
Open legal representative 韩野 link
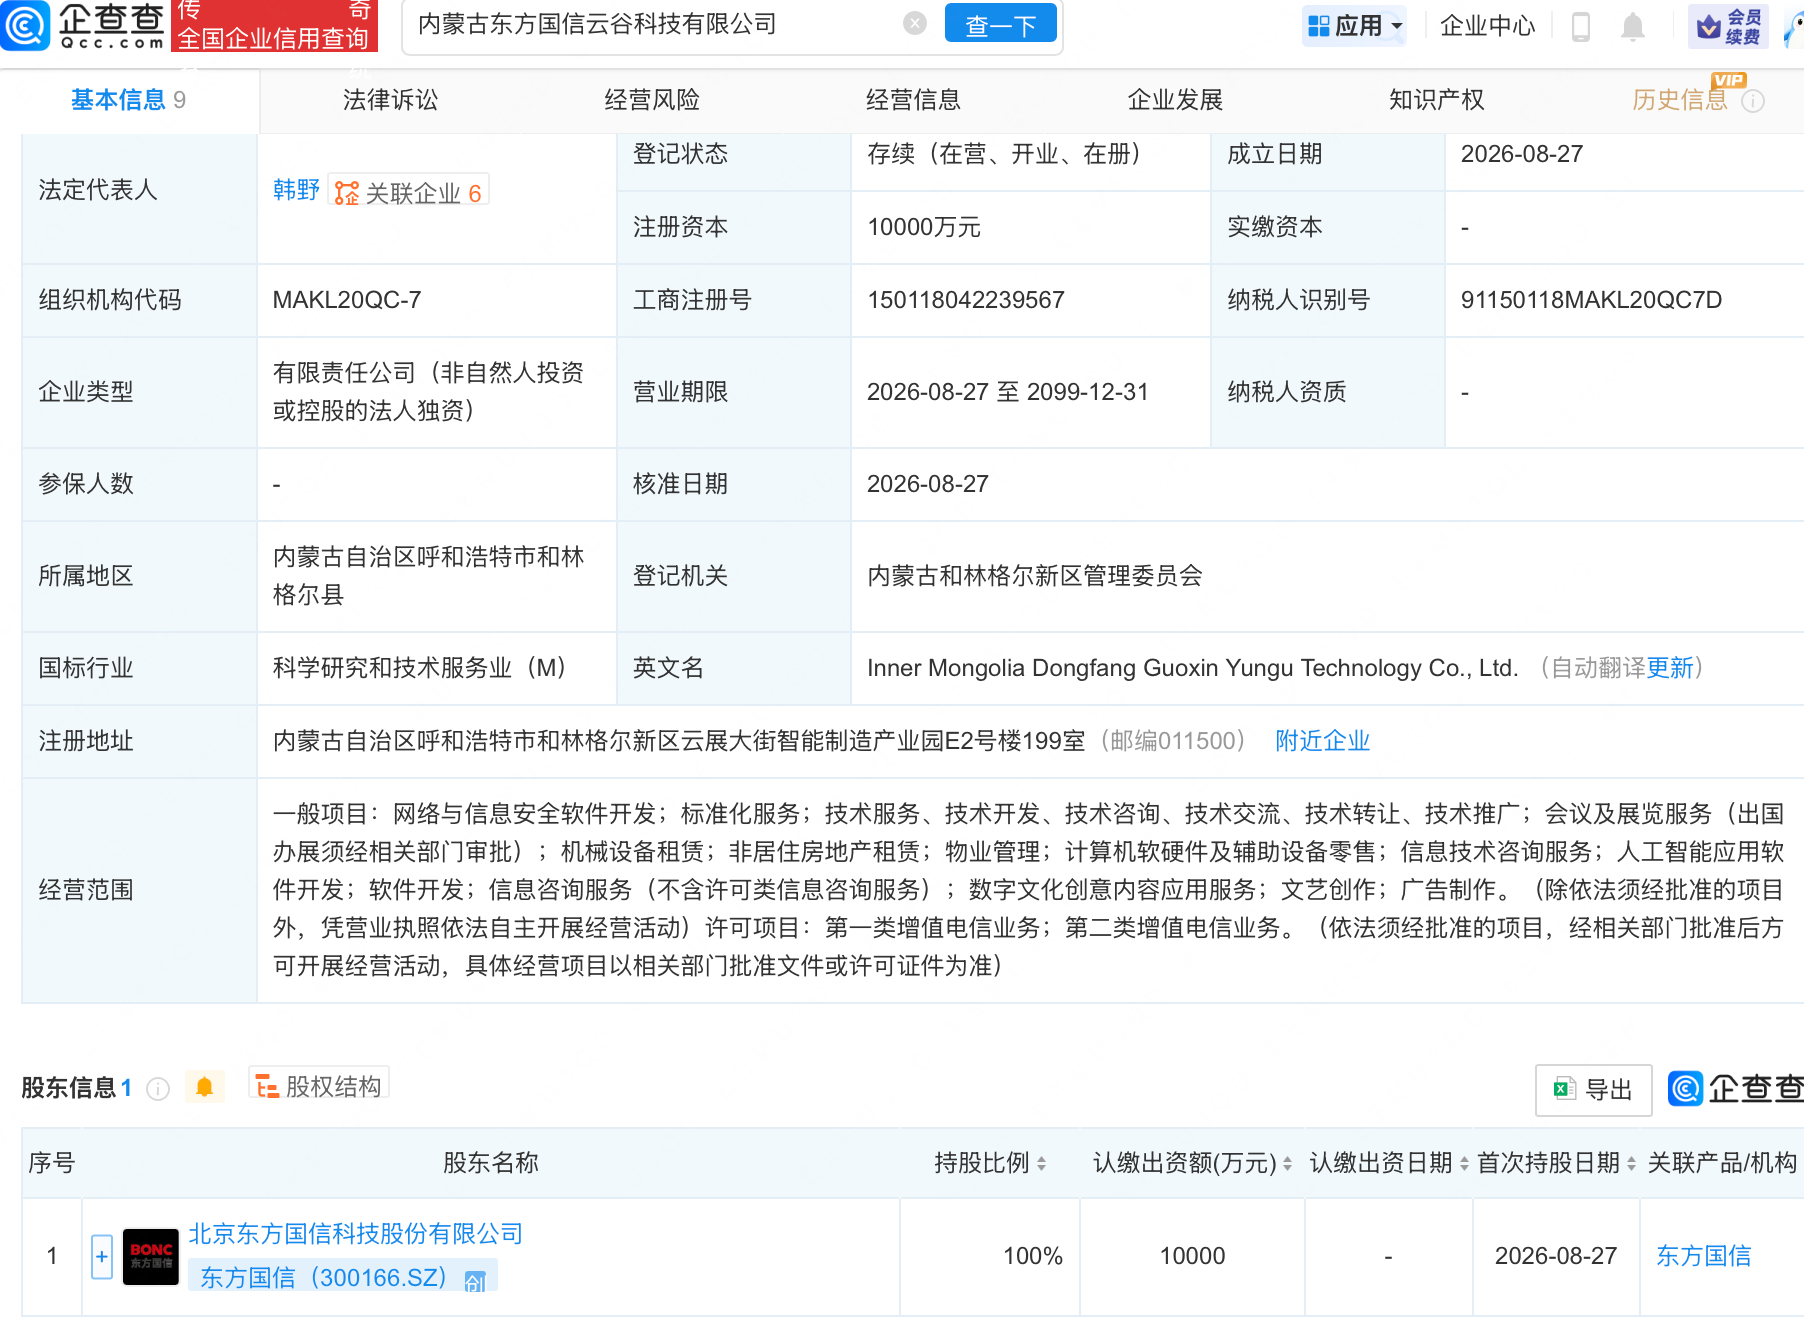click(296, 190)
